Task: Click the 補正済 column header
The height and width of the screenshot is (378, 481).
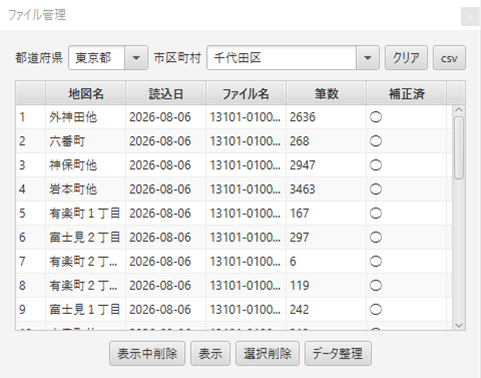Action: [x=406, y=94]
